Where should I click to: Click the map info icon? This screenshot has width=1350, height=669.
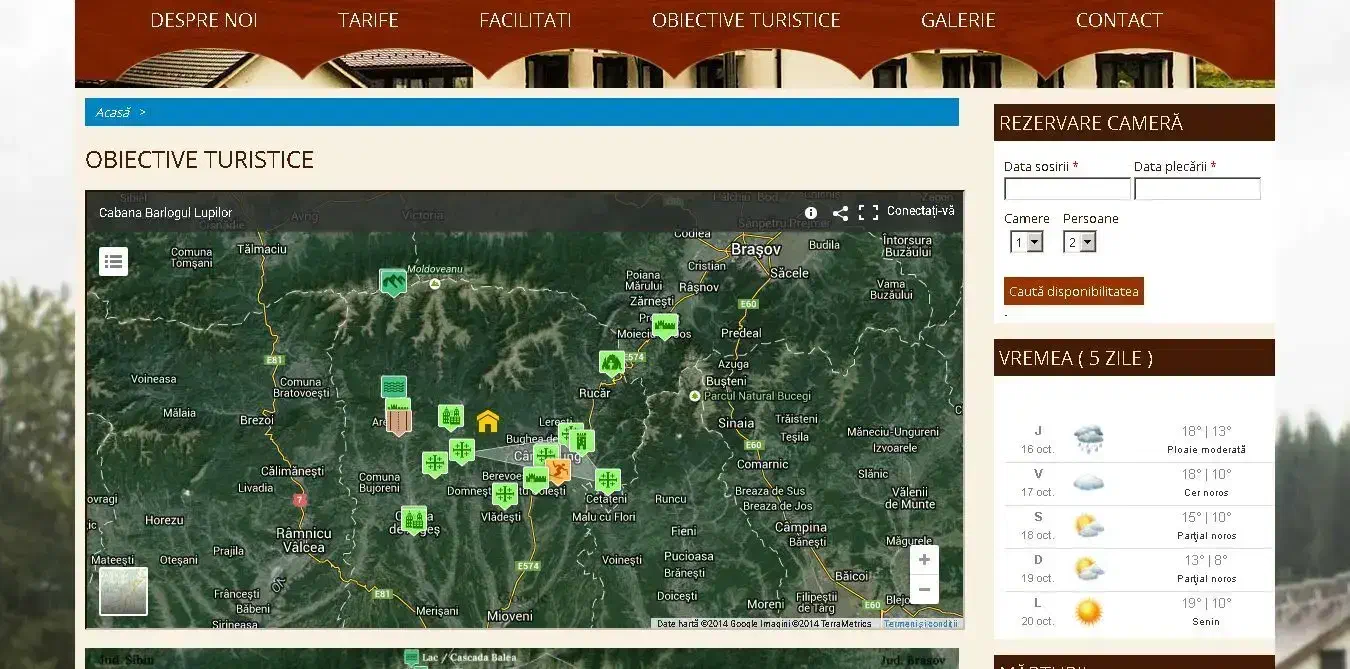tap(811, 213)
